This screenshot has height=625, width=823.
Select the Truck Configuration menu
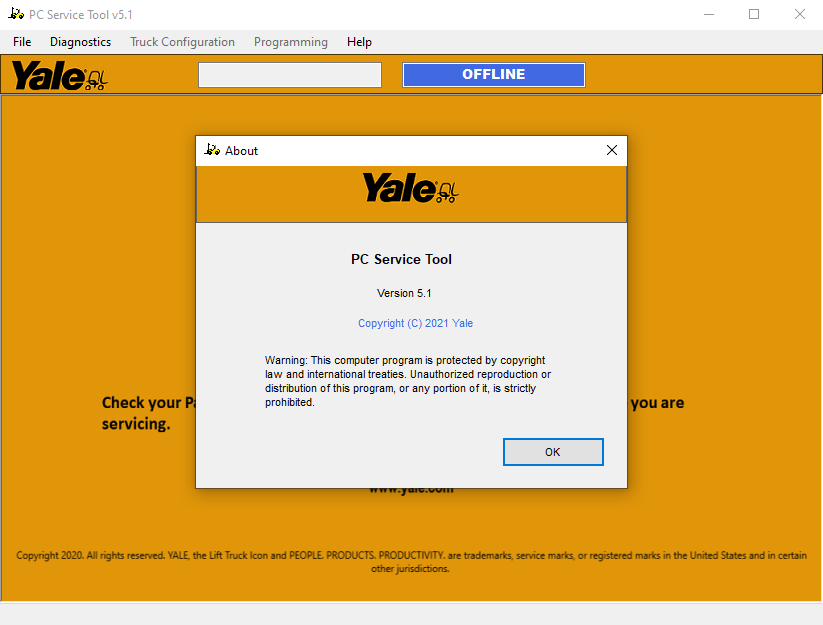click(x=182, y=42)
